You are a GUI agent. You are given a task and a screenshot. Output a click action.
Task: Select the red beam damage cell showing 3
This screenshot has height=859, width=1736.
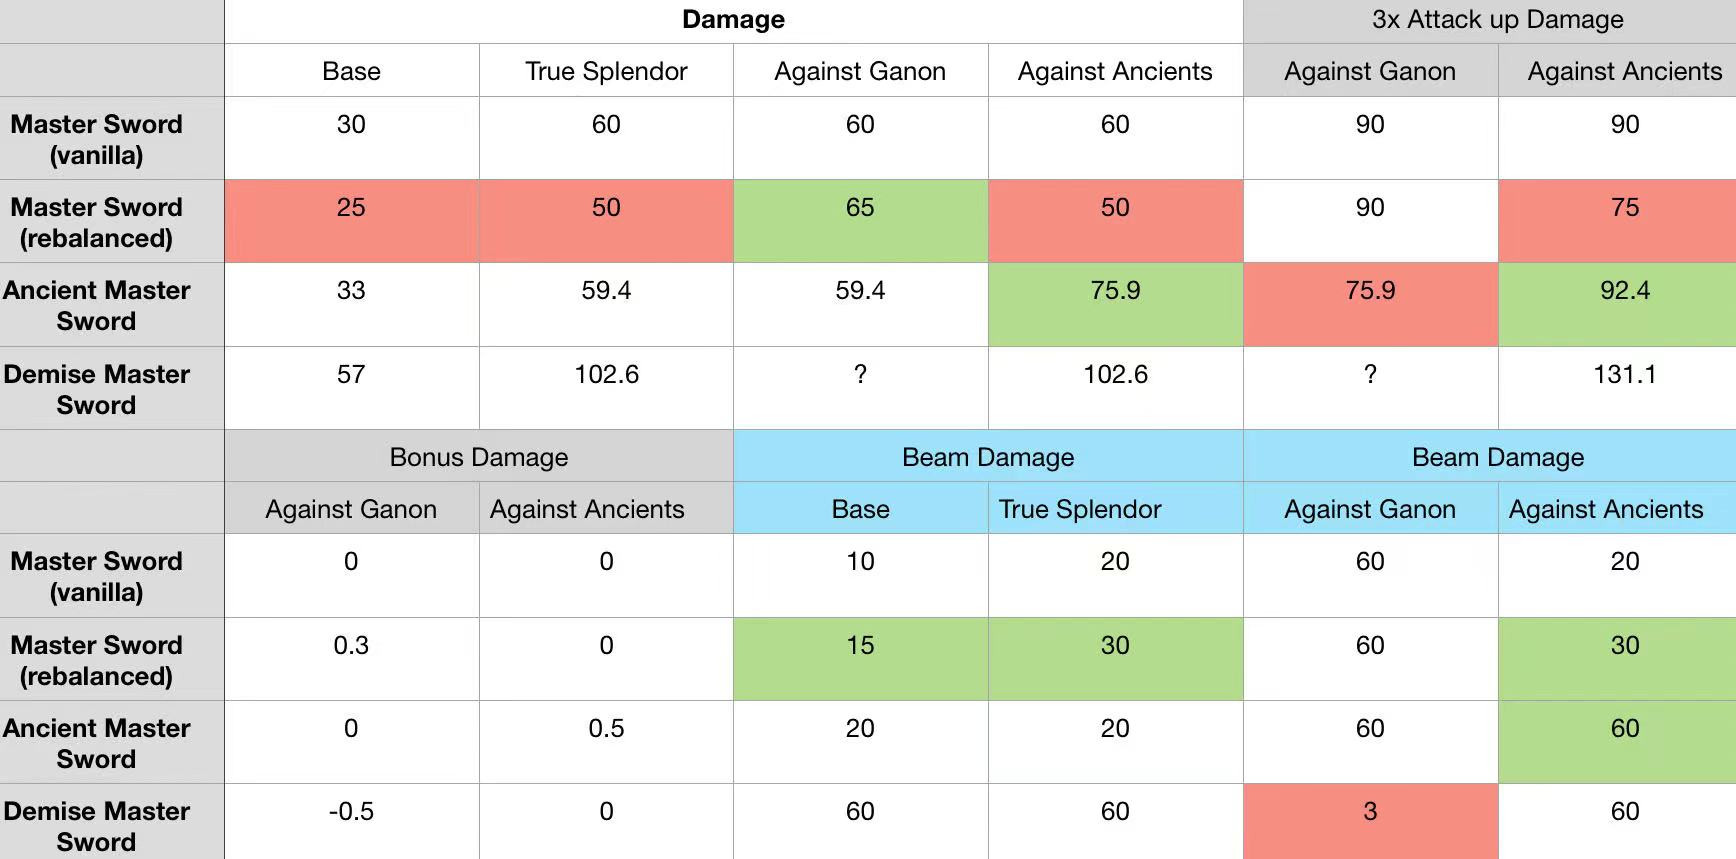[x=1370, y=812]
